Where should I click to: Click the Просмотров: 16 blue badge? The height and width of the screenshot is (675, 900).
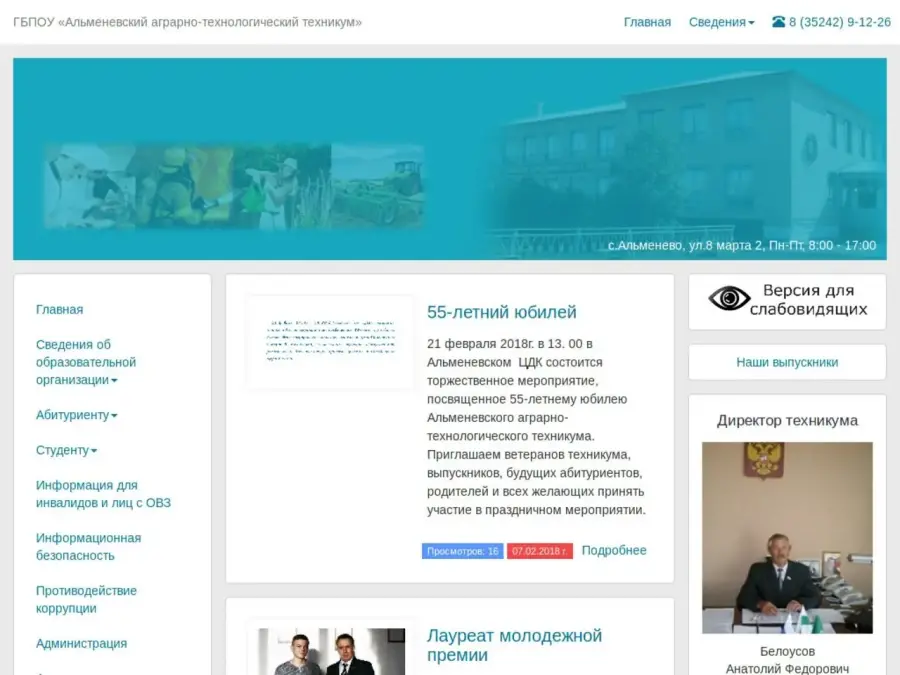[462, 551]
